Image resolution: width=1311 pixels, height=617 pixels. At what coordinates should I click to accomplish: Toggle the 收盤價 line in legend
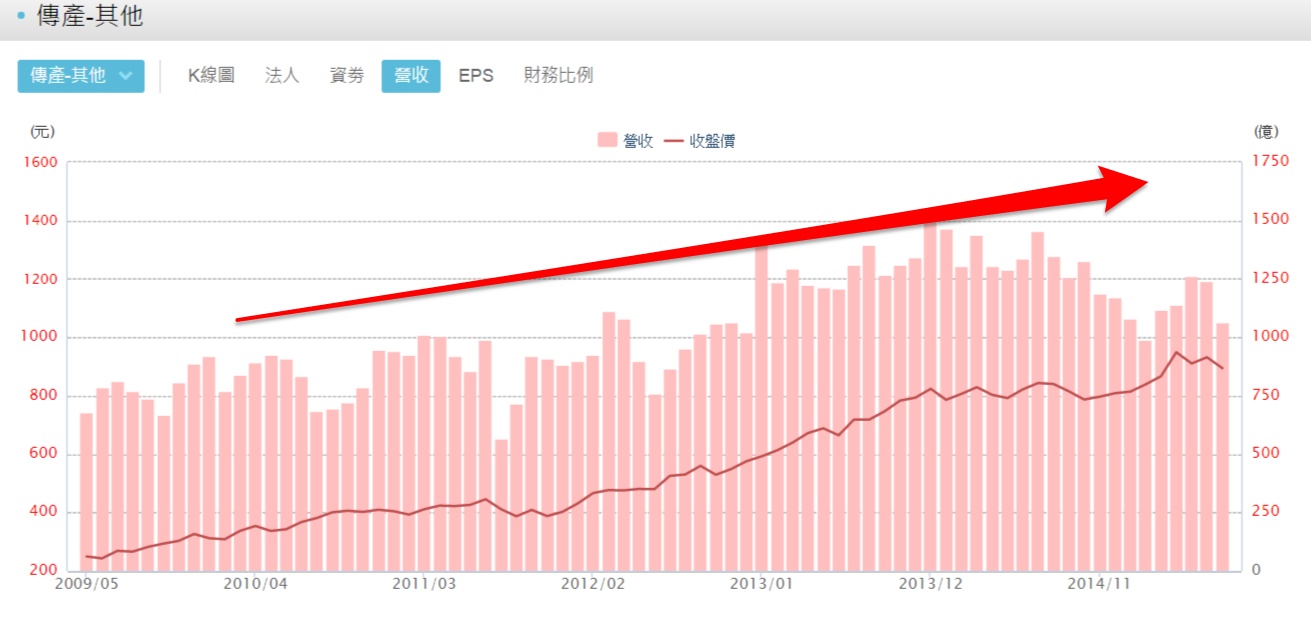(712, 141)
